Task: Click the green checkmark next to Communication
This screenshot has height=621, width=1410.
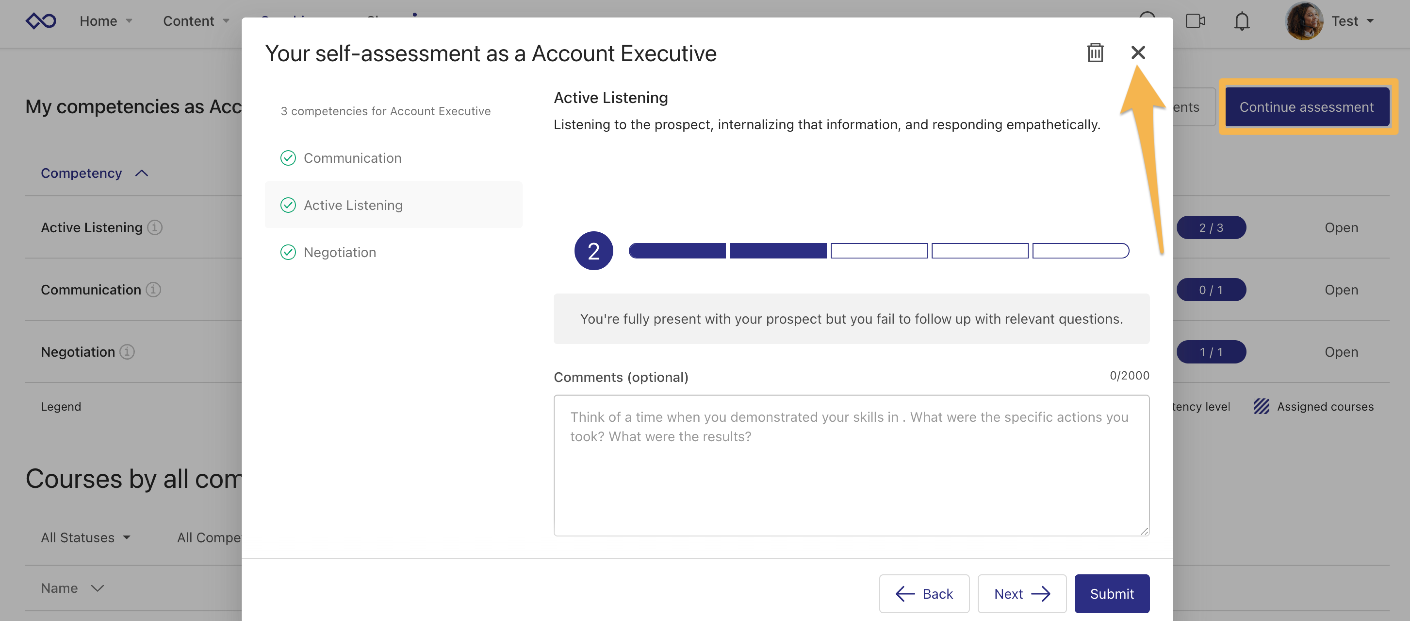Action: click(288, 157)
